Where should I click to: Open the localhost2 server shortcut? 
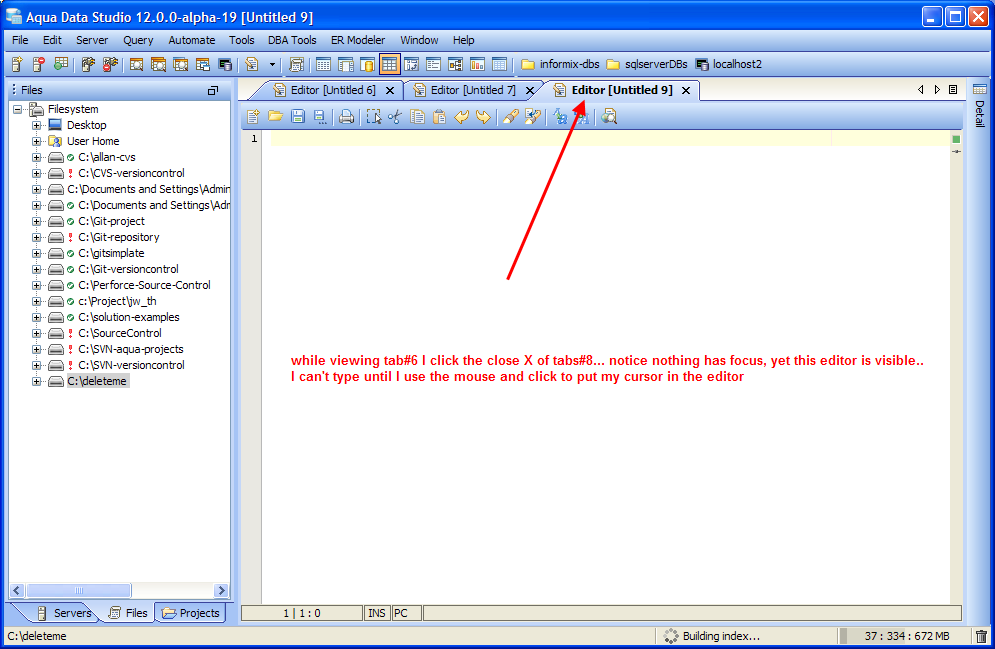[728, 64]
